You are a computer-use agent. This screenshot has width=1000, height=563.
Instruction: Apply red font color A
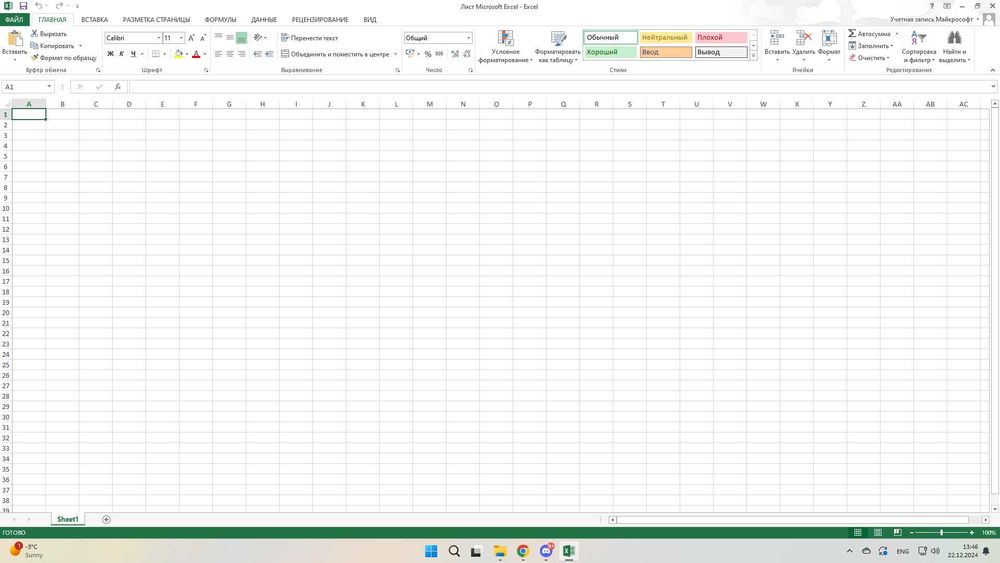click(196, 54)
